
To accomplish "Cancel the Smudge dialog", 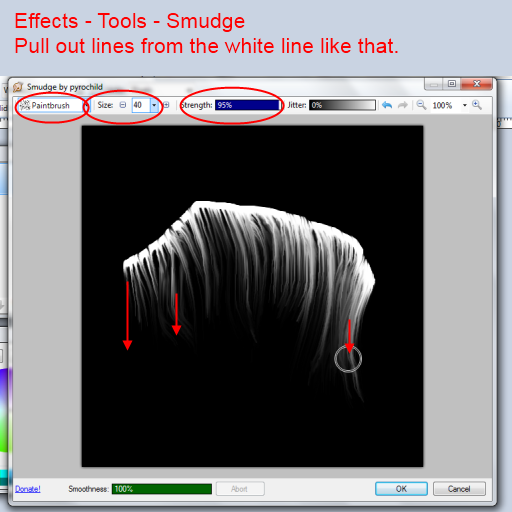I will [x=459, y=489].
